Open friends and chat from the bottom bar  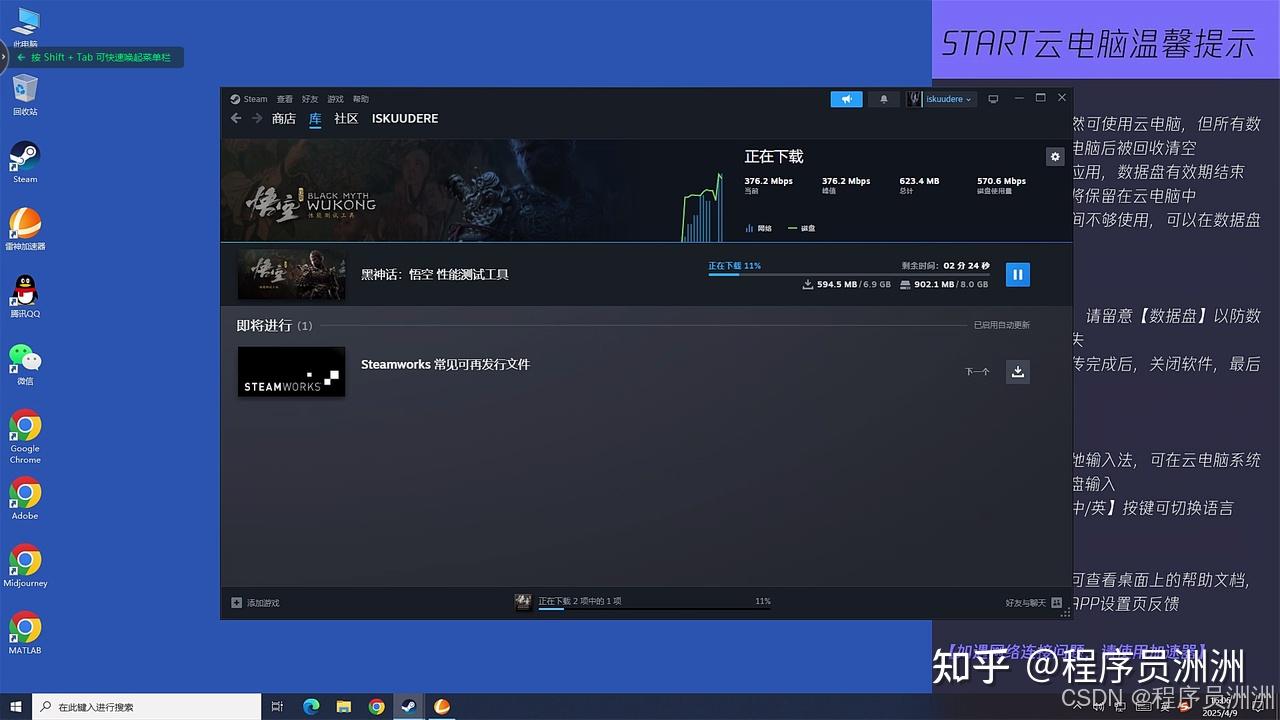tap(1022, 602)
